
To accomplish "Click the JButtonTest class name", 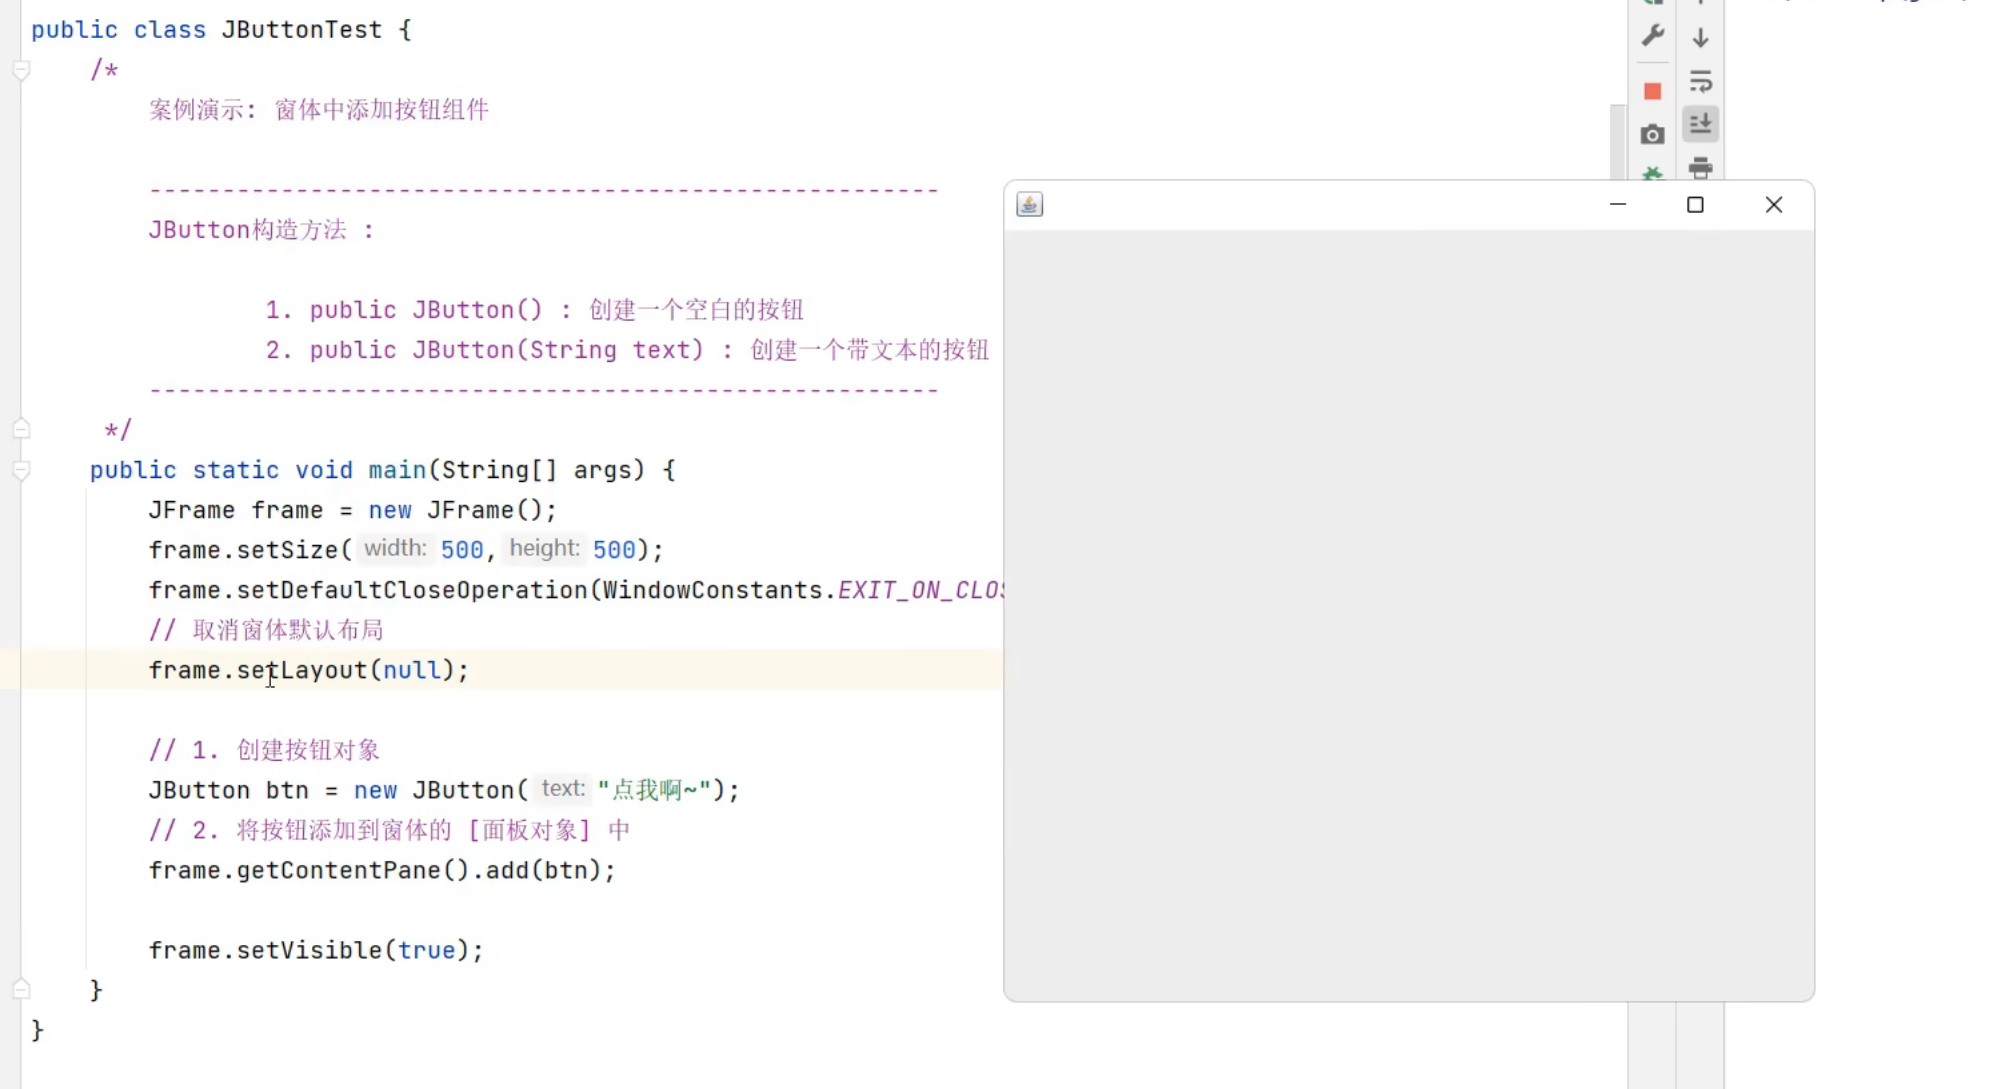I will click(x=301, y=30).
